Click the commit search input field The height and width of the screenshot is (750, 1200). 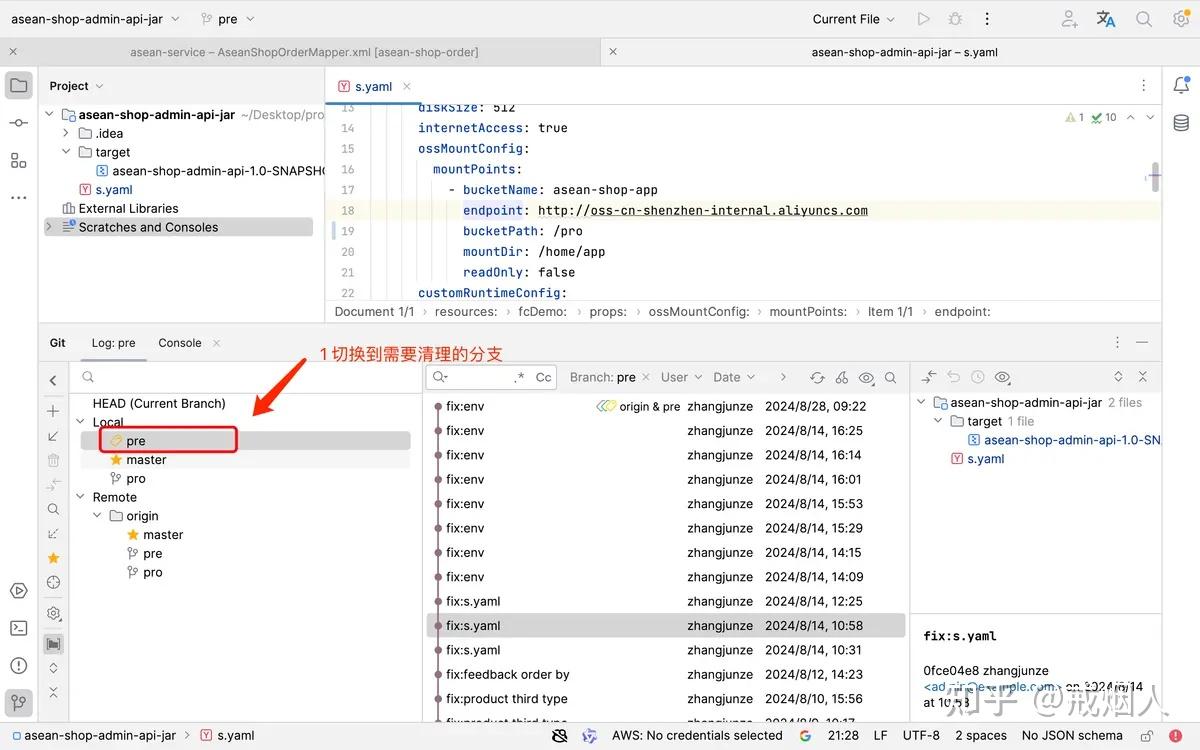(x=490, y=377)
